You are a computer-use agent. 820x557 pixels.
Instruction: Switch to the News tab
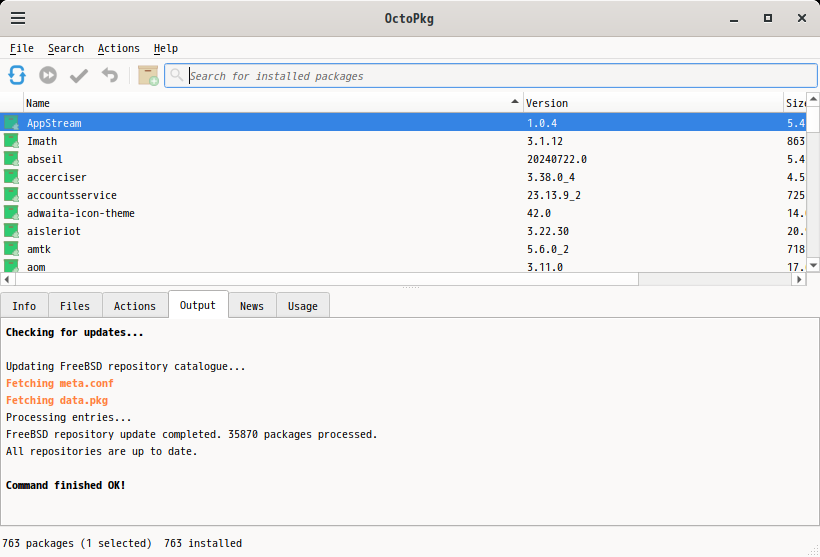252,306
